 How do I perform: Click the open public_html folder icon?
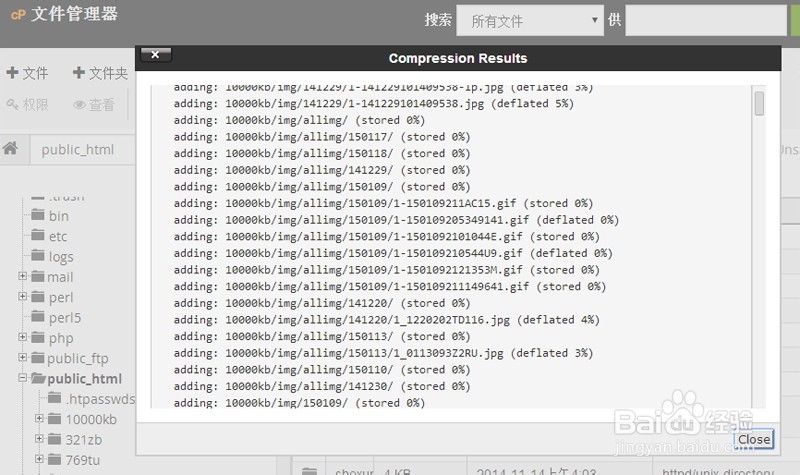[x=38, y=378]
